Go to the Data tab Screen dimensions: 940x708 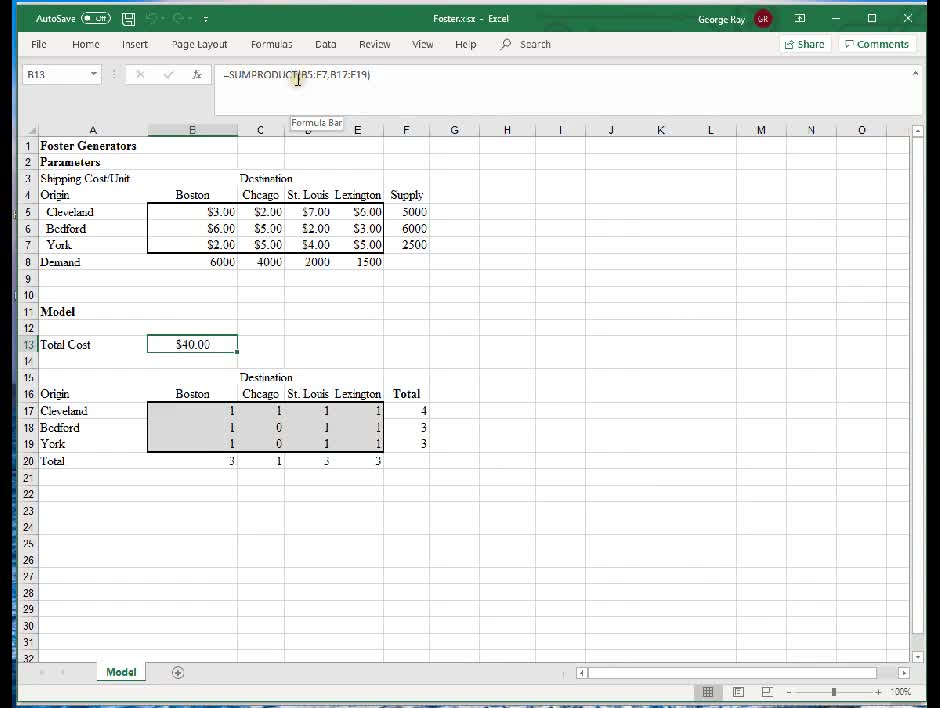pos(326,44)
